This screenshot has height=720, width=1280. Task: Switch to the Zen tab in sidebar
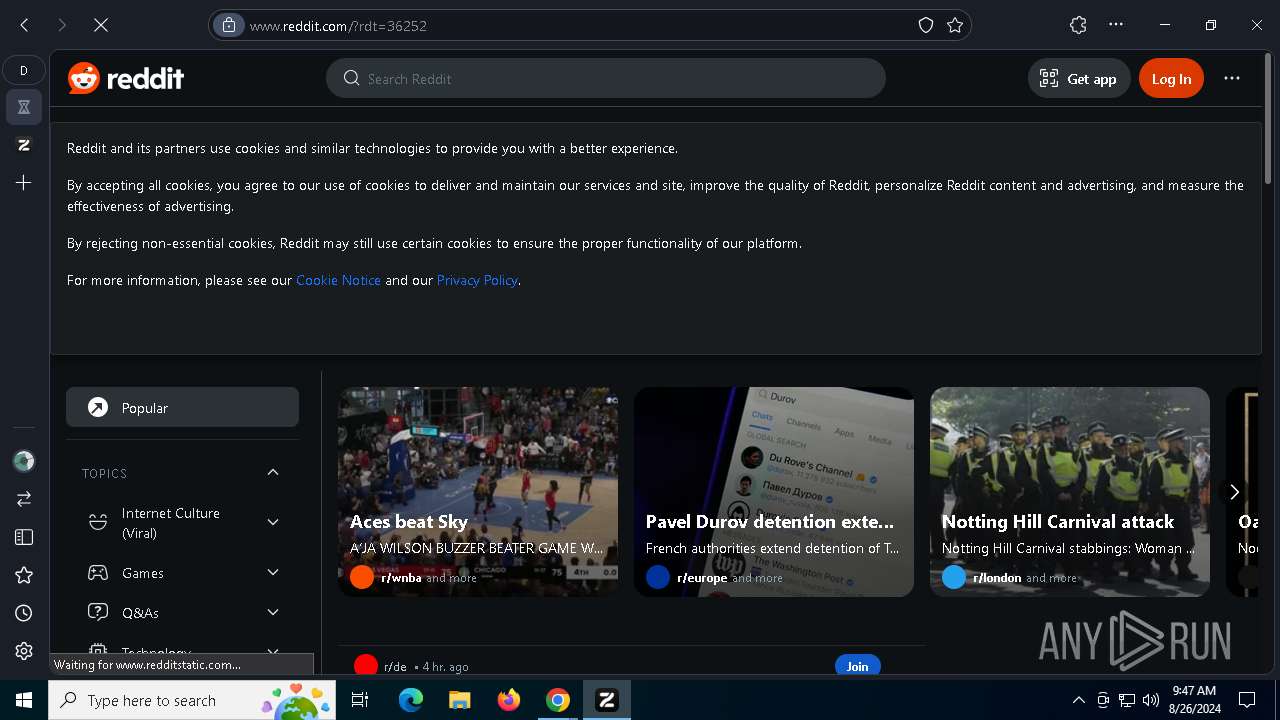coord(24,145)
